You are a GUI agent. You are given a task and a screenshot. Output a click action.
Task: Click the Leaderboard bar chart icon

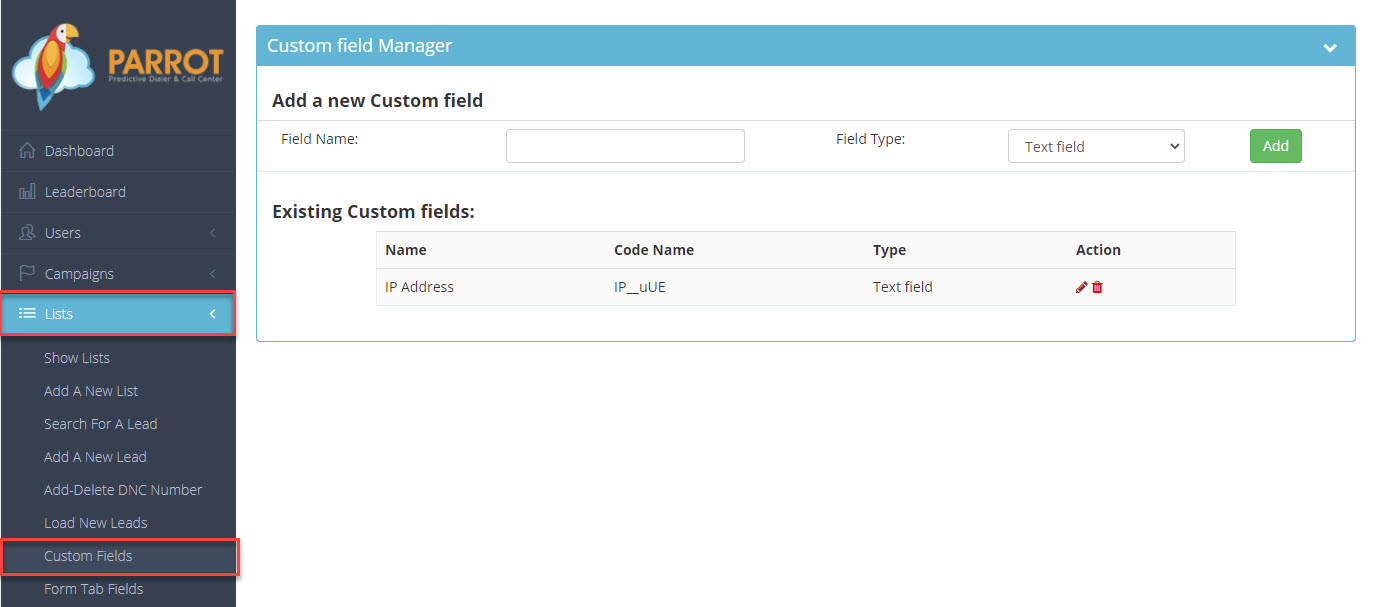27,192
